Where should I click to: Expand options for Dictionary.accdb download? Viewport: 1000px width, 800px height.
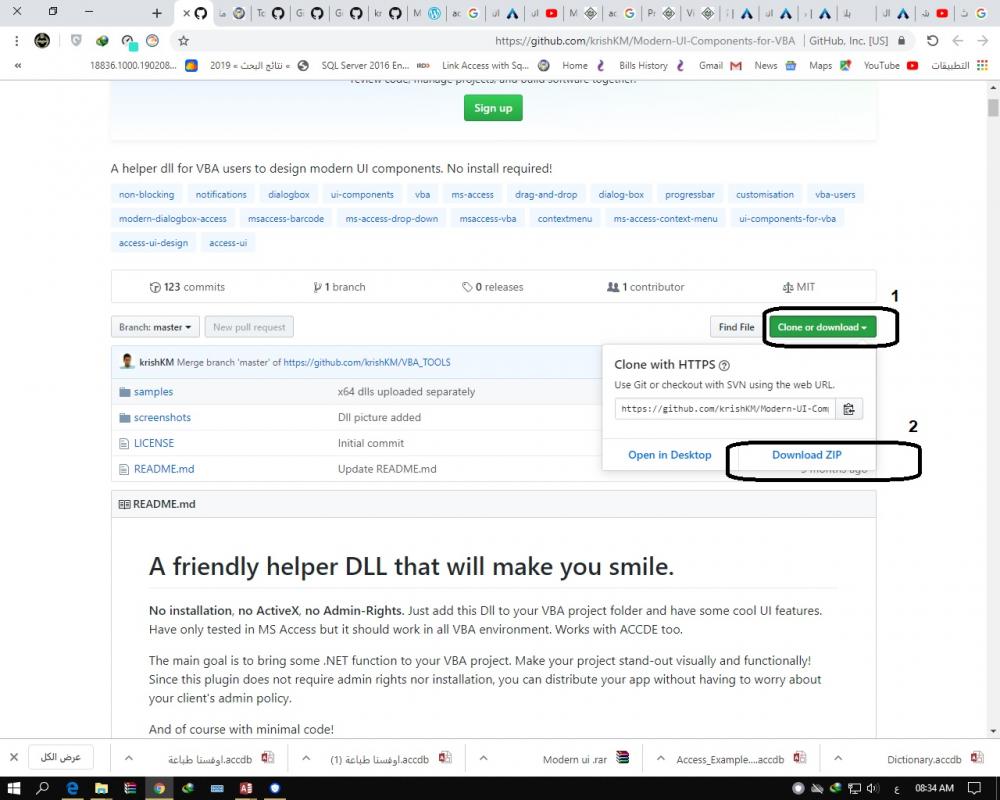click(838, 758)
